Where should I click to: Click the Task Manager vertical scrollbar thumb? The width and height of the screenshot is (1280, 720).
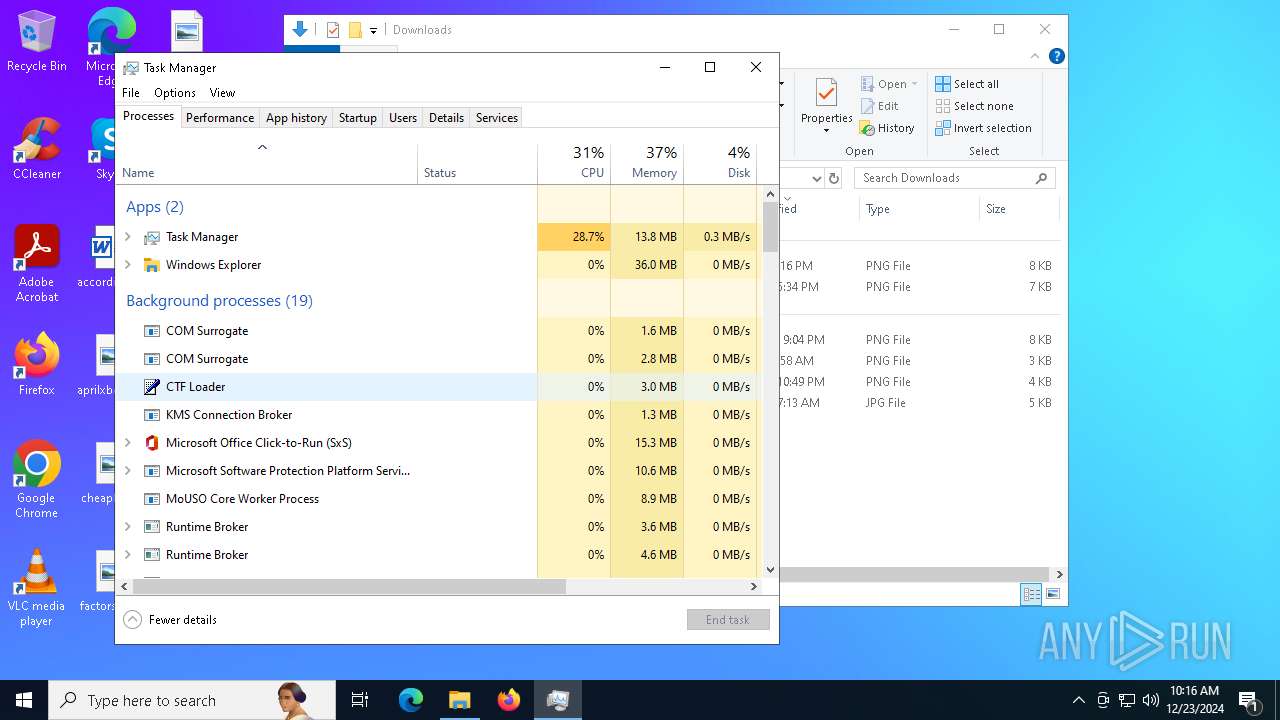771,227
